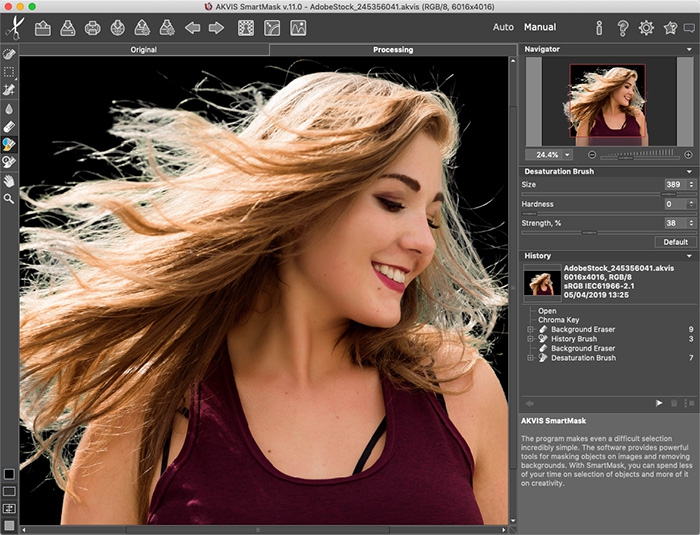The height and width of the screenshot is (535, 700).
Task: Save the image with the Save icon
Action: pyautogui.click(x=68, y=28)
